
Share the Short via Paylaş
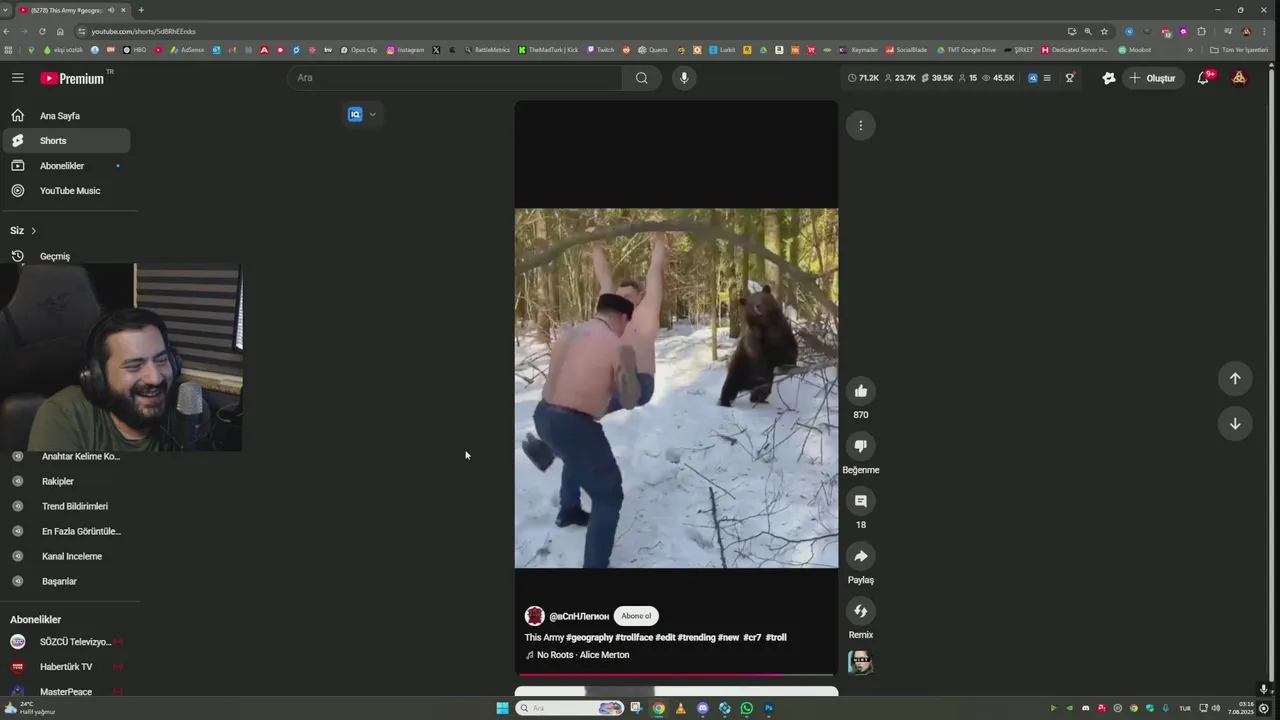(861, 555)
